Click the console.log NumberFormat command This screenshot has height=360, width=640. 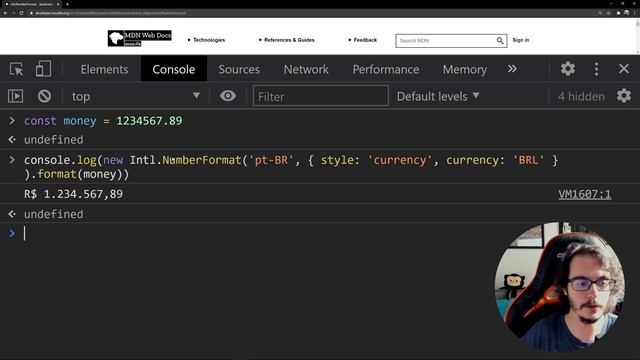coord(291,167)
